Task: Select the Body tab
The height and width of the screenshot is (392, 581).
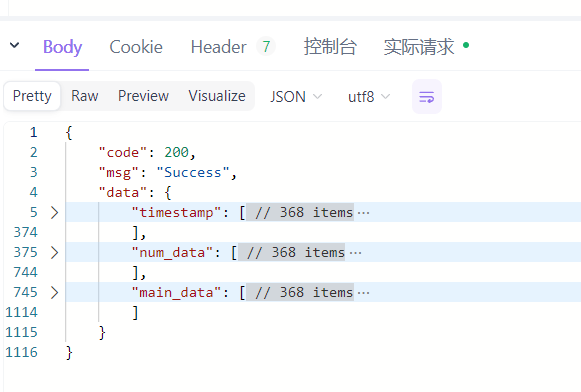Action: 62,47
